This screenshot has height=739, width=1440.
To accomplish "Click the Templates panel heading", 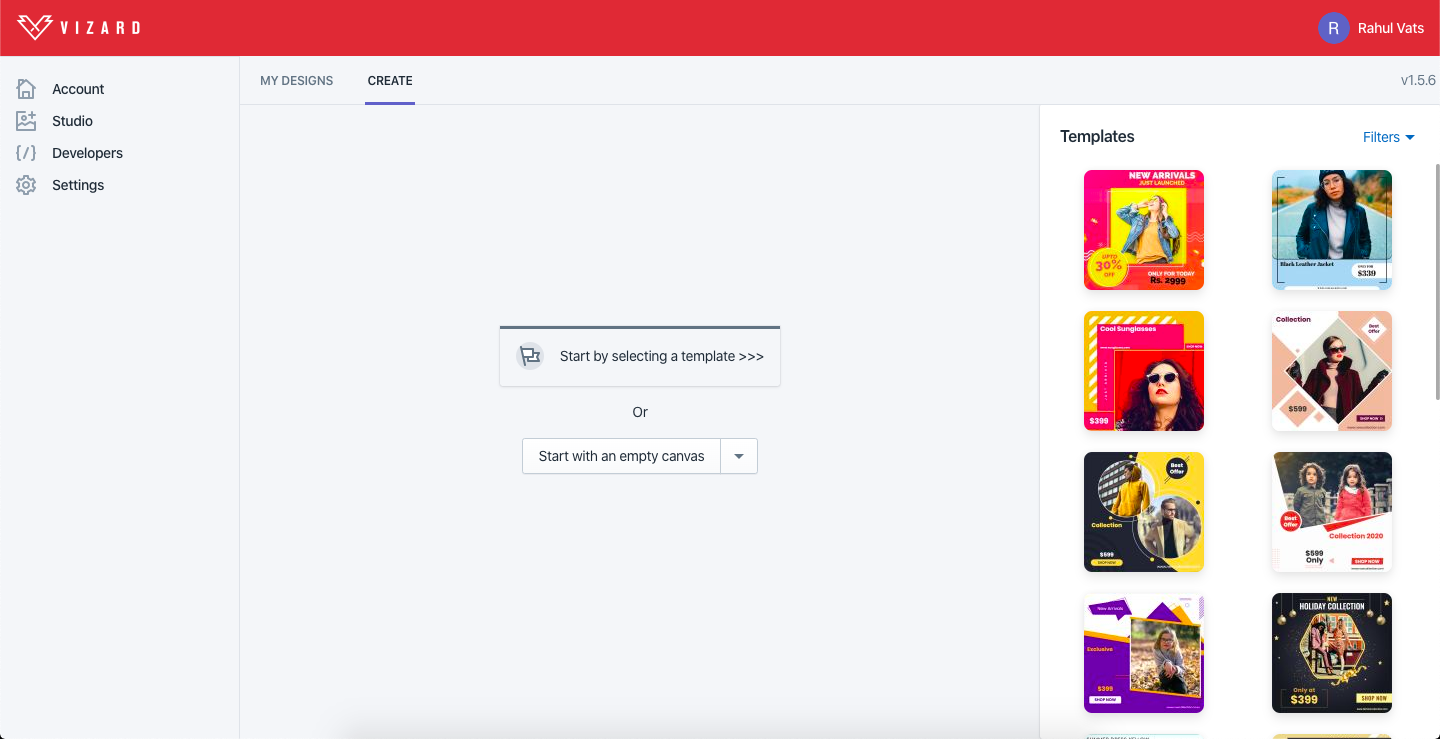I will coord(1097,137).
